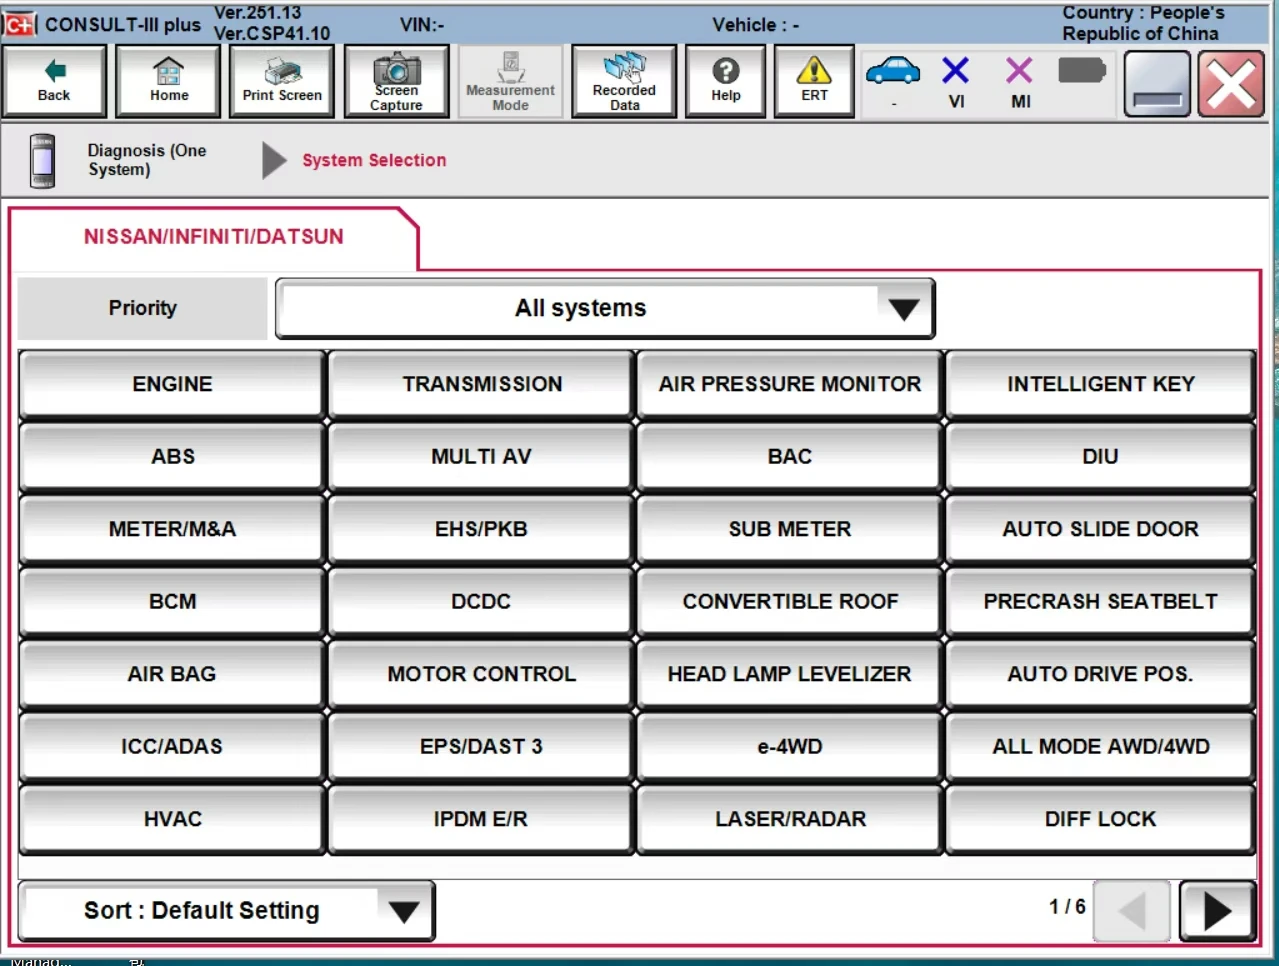Click the blue car vehicle status icon
The height and width of the screenshot is (966, 1279).
[x=893, y=72]
